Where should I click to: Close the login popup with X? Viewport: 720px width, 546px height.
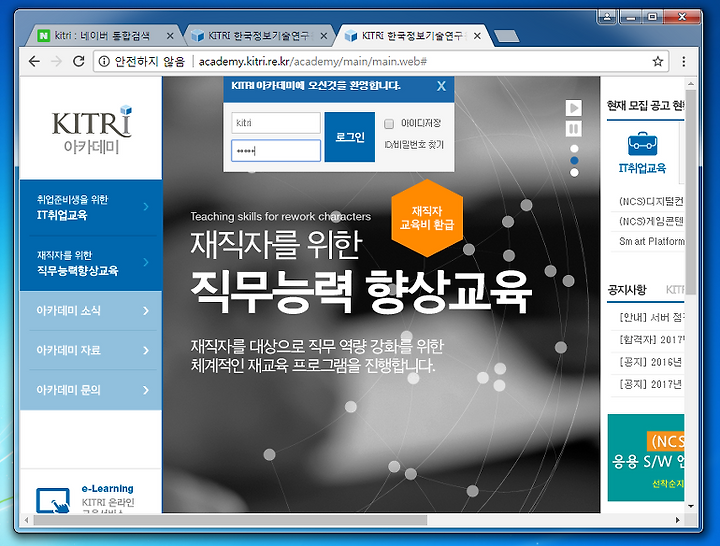[x=441, y=86]
